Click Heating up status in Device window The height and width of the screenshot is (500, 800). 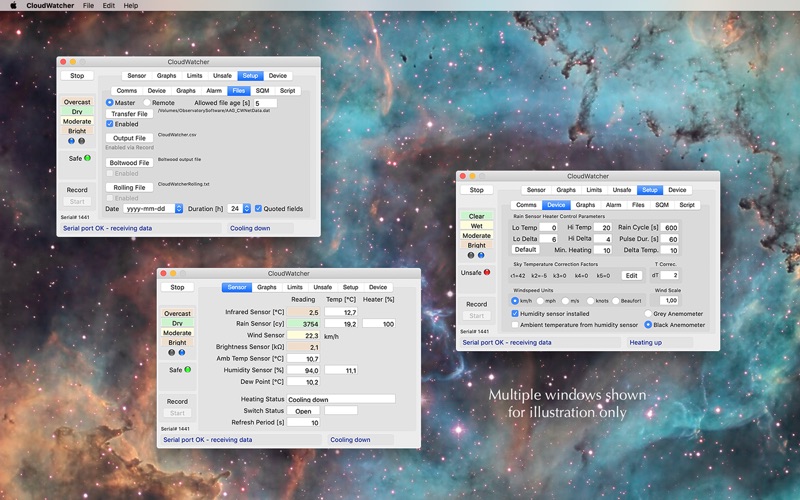[x=645, y=342]
